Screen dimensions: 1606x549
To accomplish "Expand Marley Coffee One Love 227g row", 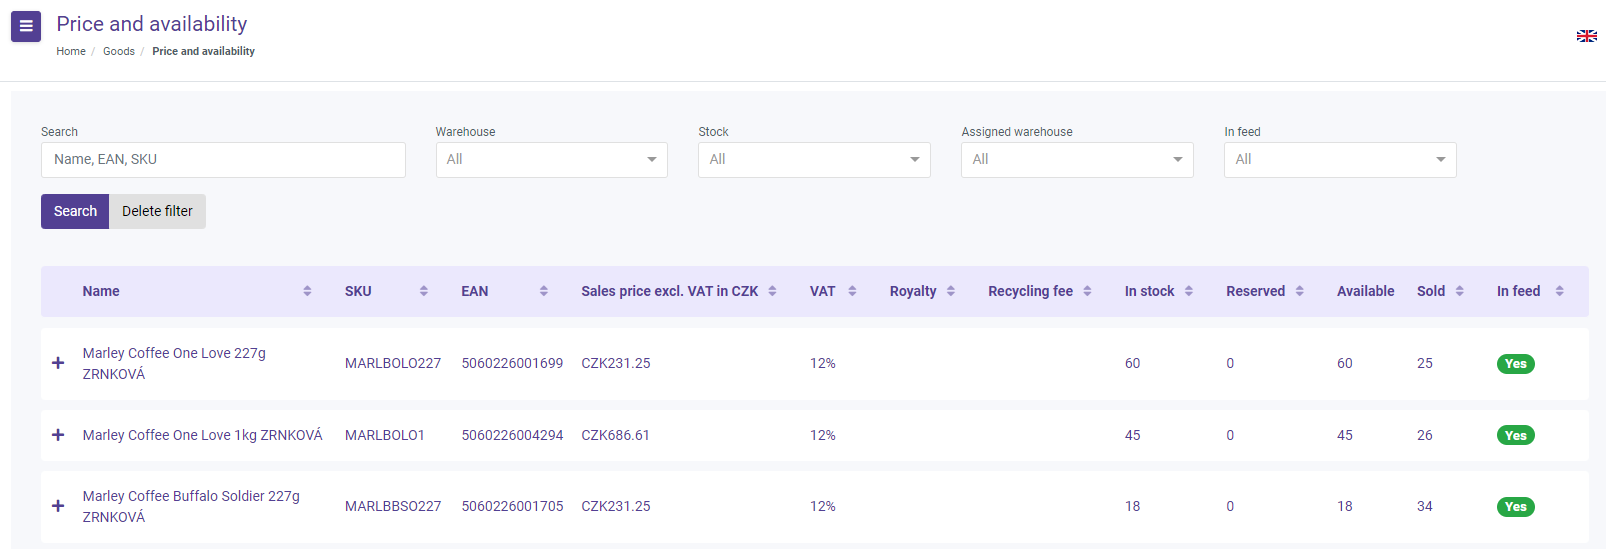I will click(x=58, y=363).
